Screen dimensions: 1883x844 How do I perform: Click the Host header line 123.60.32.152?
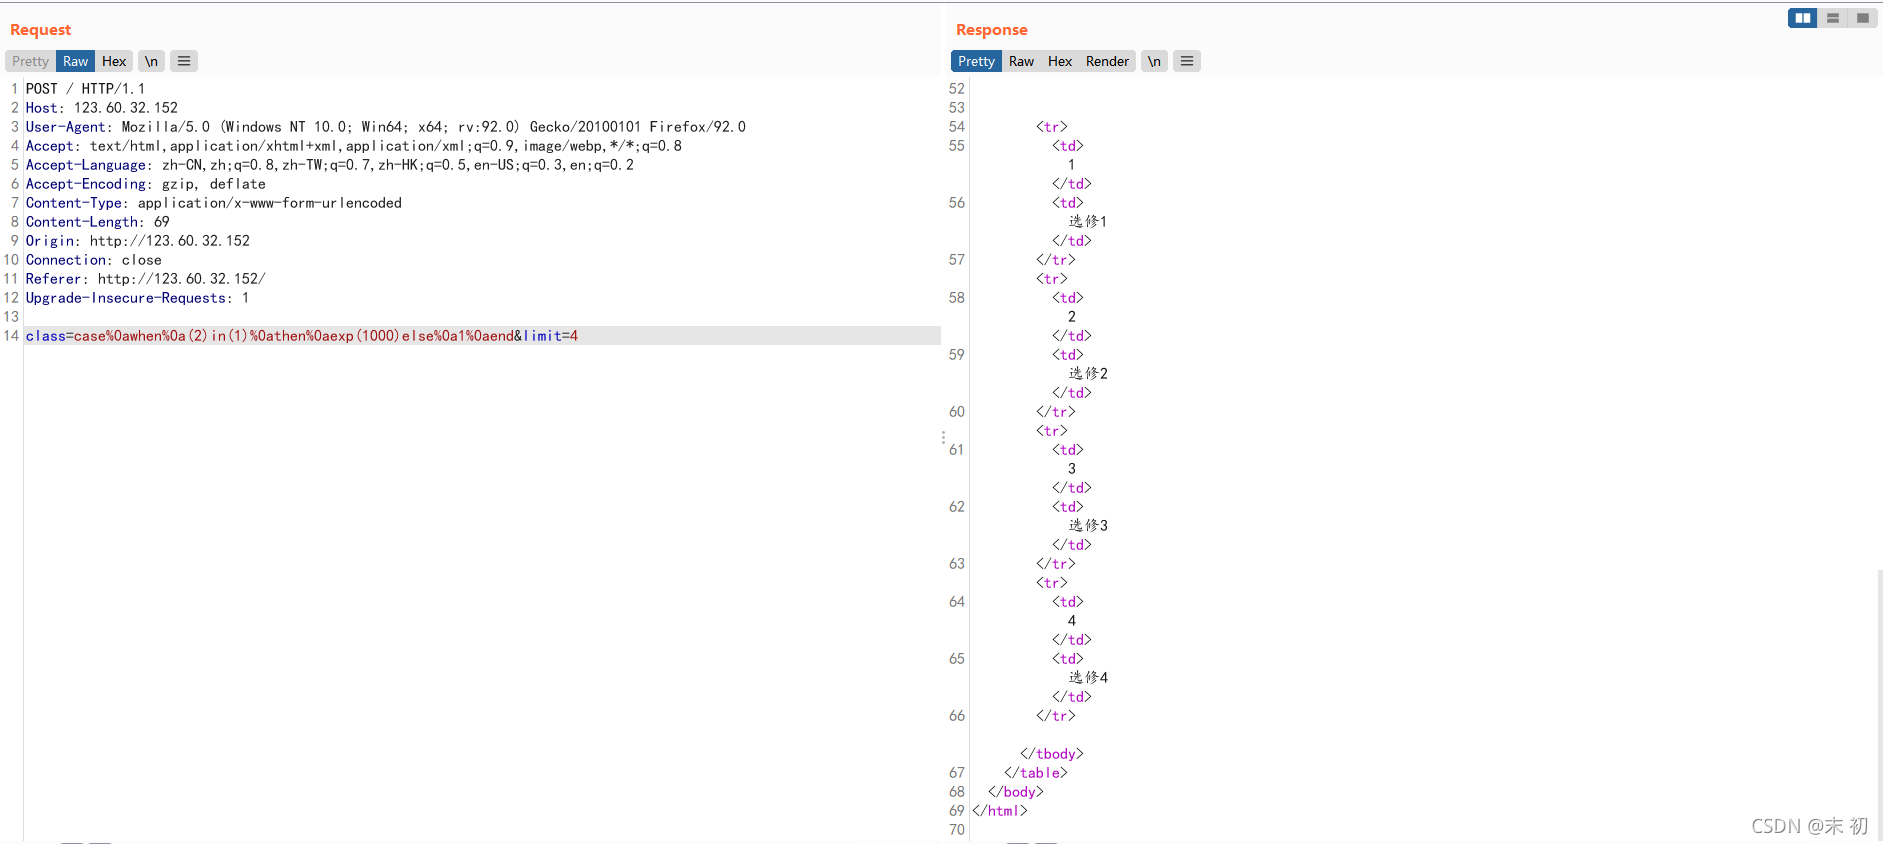(x=102, y=108)
